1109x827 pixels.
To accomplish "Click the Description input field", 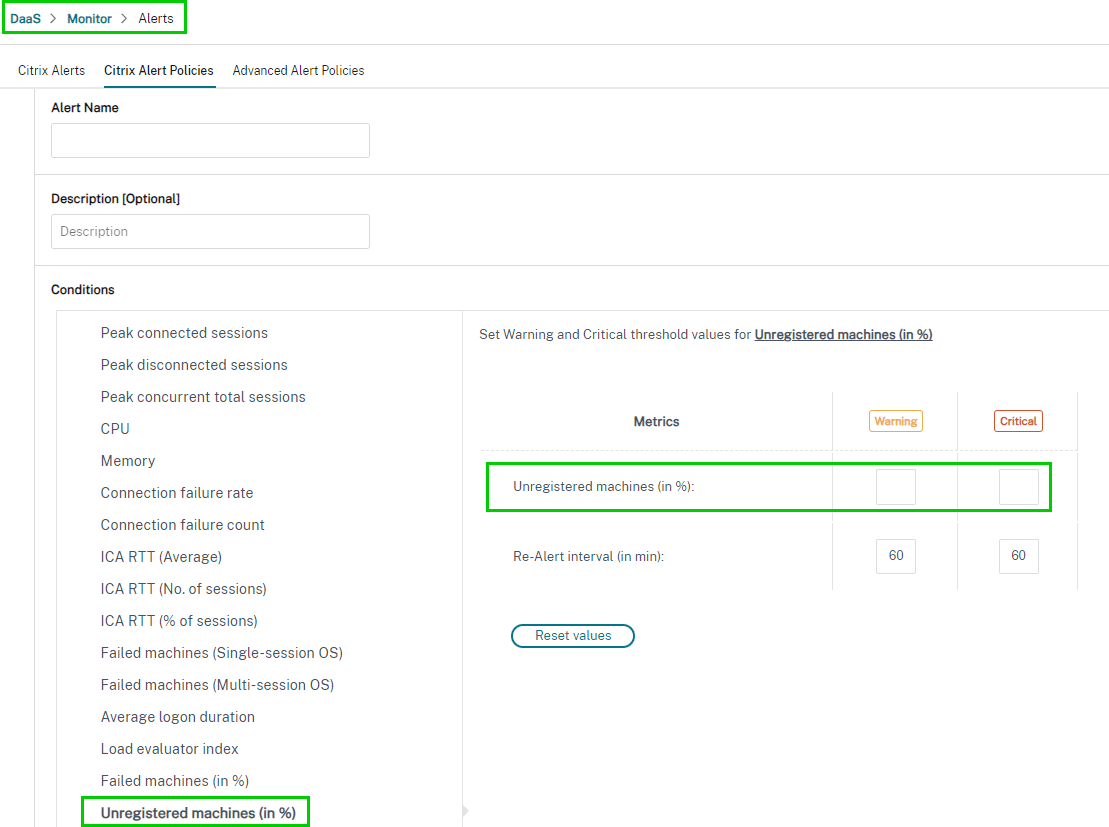I will coord(210,231).
